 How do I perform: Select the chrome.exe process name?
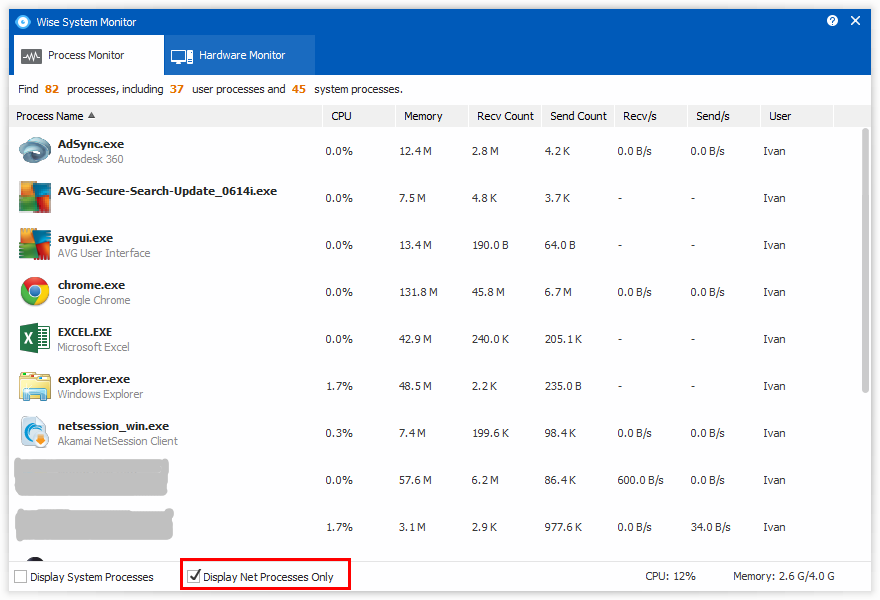point(91,285)
